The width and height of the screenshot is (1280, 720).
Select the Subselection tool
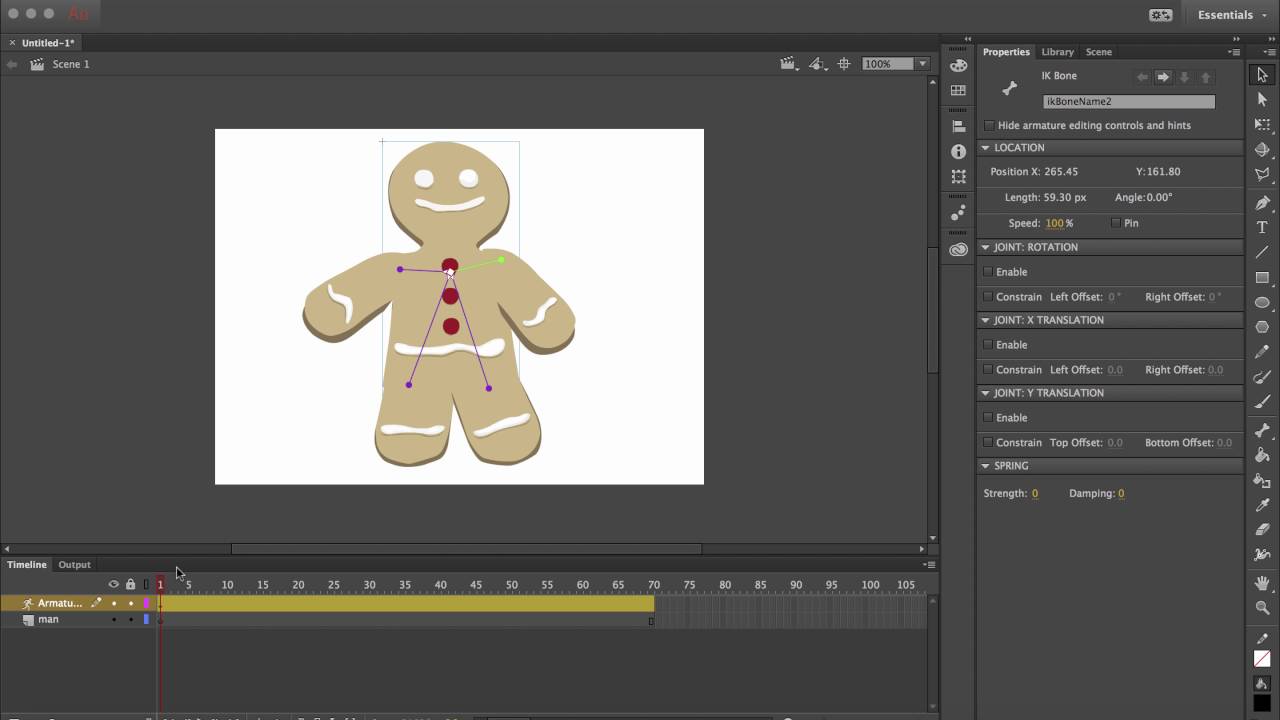tap(1262, 100)
